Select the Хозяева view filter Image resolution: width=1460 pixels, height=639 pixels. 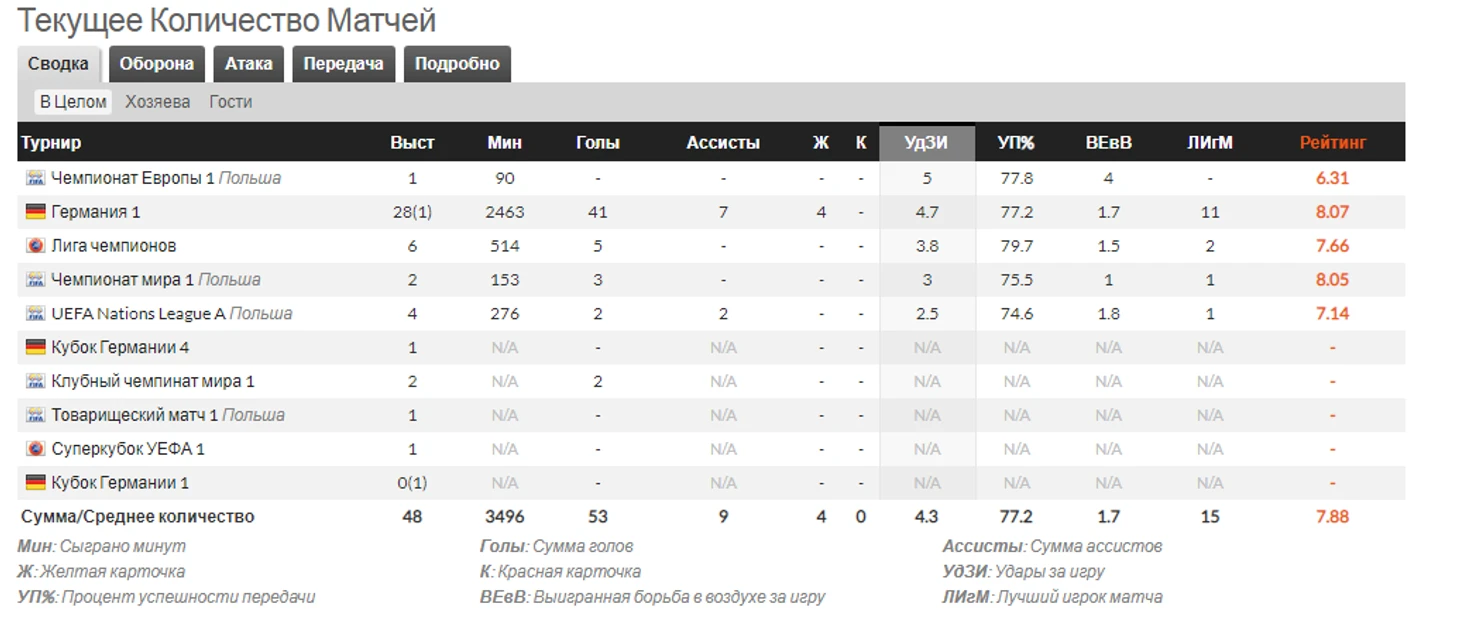(x=157, y=102)
